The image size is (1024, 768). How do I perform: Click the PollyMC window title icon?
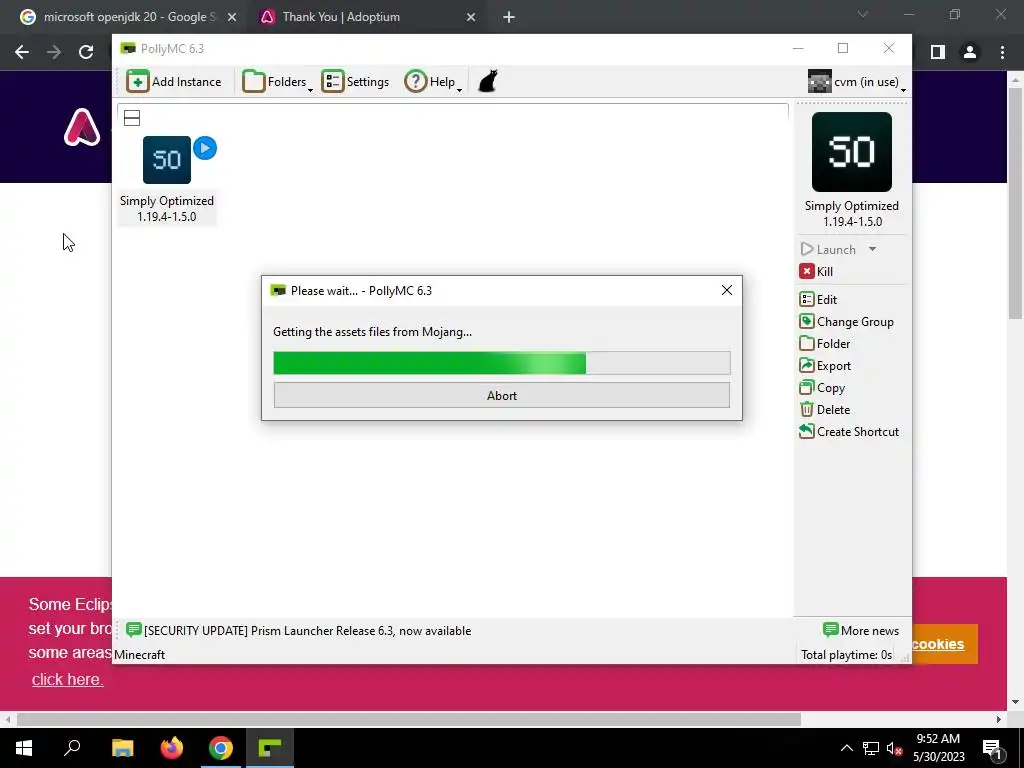[x=128, y=49]
